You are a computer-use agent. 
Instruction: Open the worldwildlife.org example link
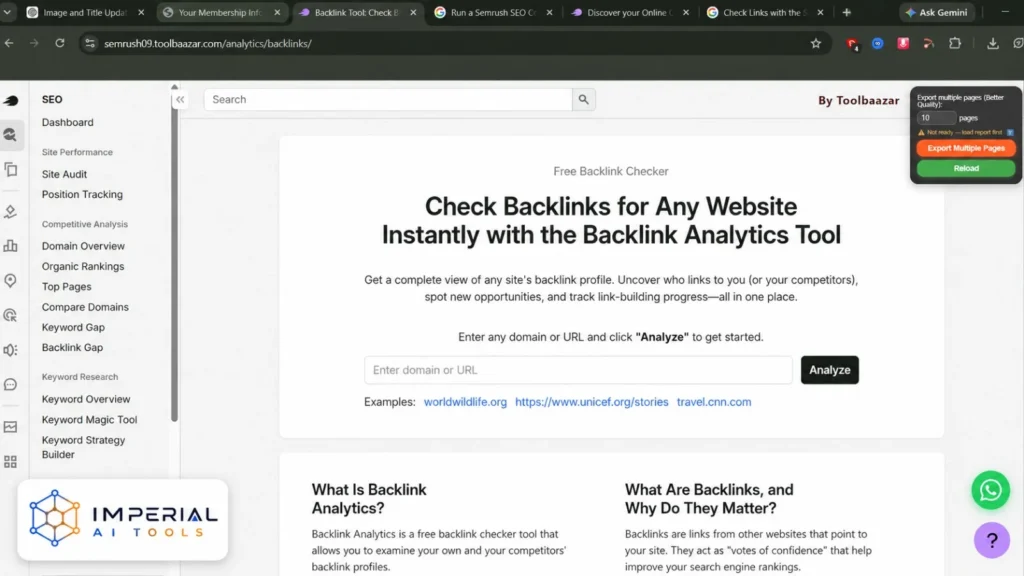(465, 402)
